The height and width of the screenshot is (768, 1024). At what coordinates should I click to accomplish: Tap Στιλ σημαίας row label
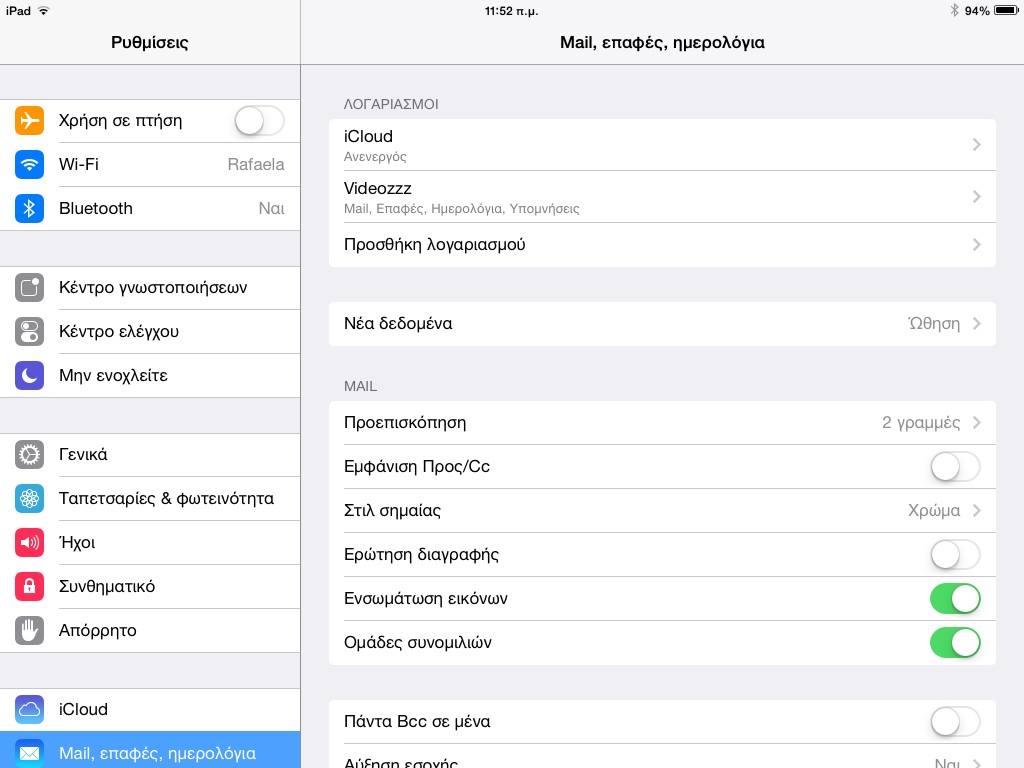coord(392,511)
